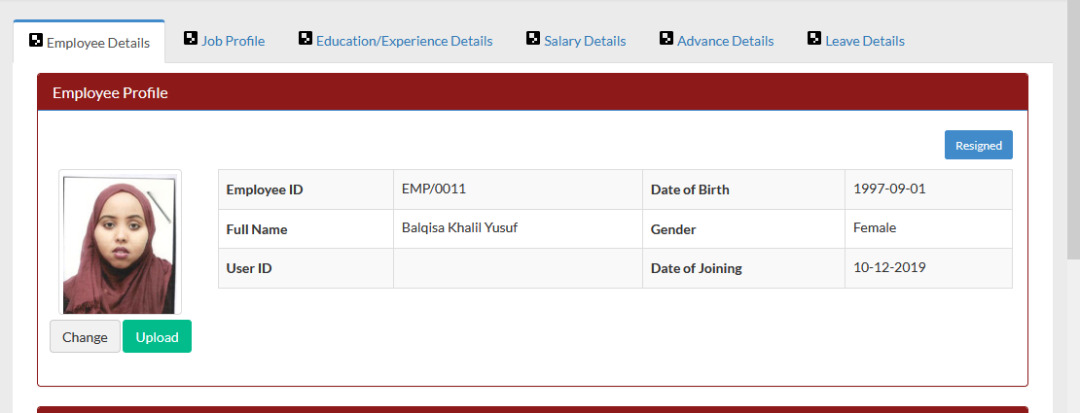Image resolution: width=1080 pixels, height=413 pixels.
Task: Click the icon next to Job Profile
Action: click(x=191, y=39)
